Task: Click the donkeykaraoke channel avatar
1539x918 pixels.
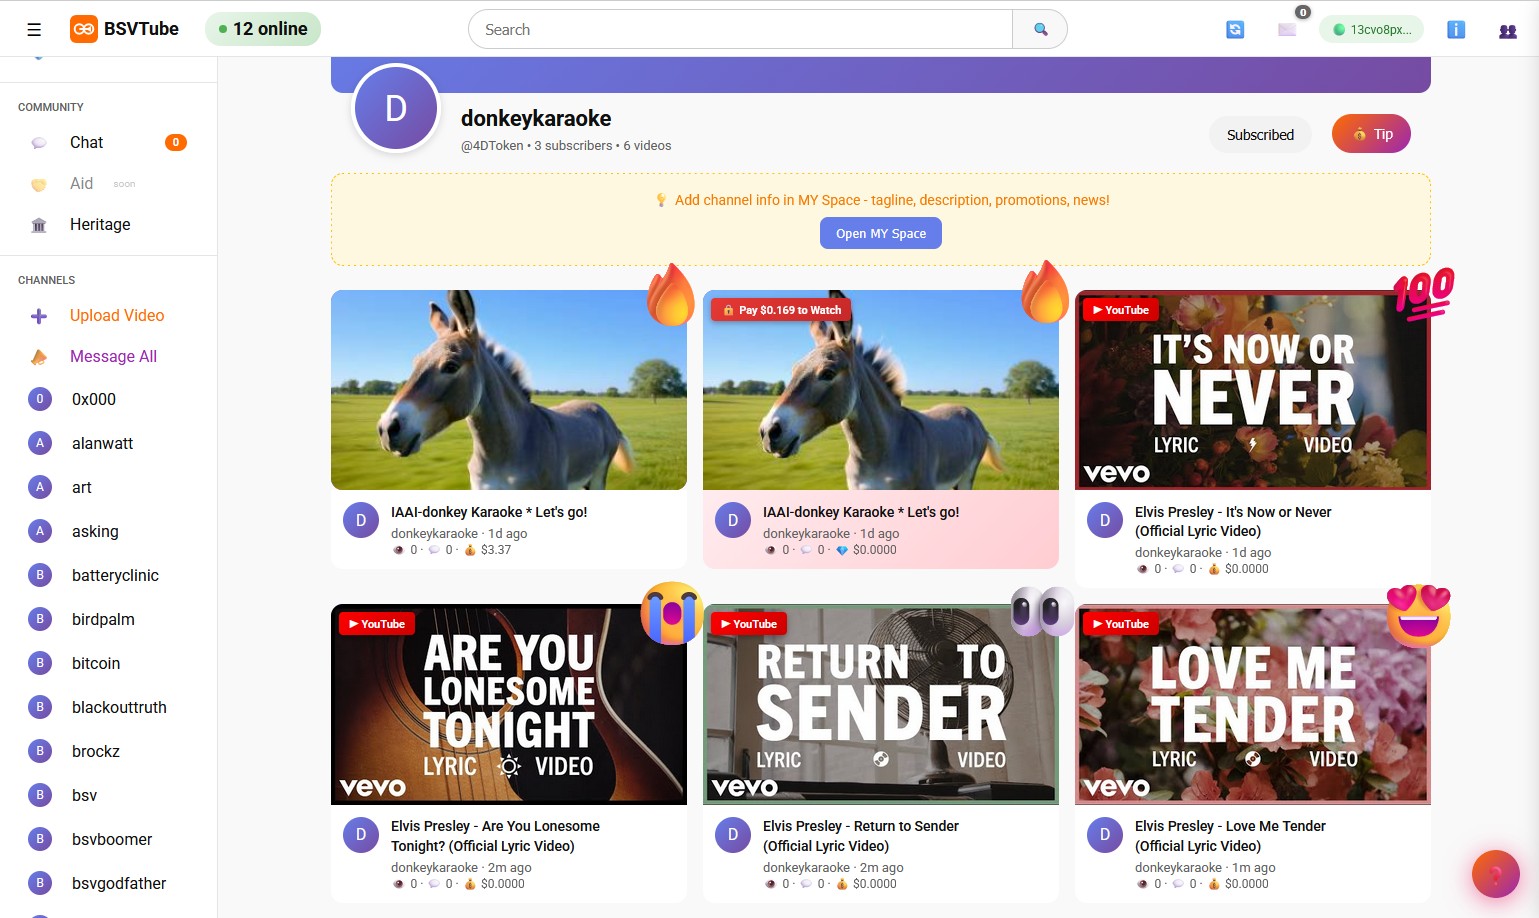Action: (x=396, y=108)
